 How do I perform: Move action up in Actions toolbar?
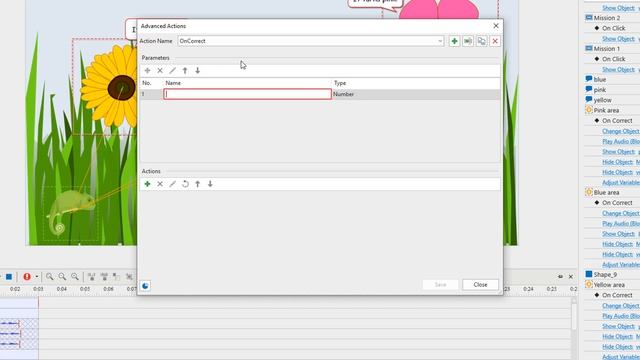(x=198, y=184)
